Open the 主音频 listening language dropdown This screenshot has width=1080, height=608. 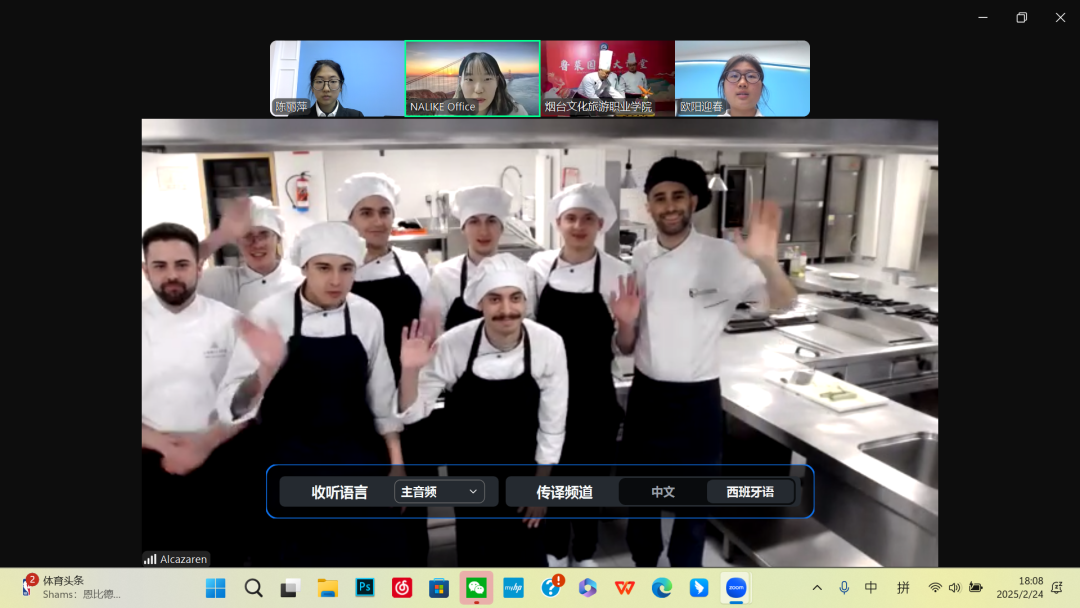[x=440, y=491]
